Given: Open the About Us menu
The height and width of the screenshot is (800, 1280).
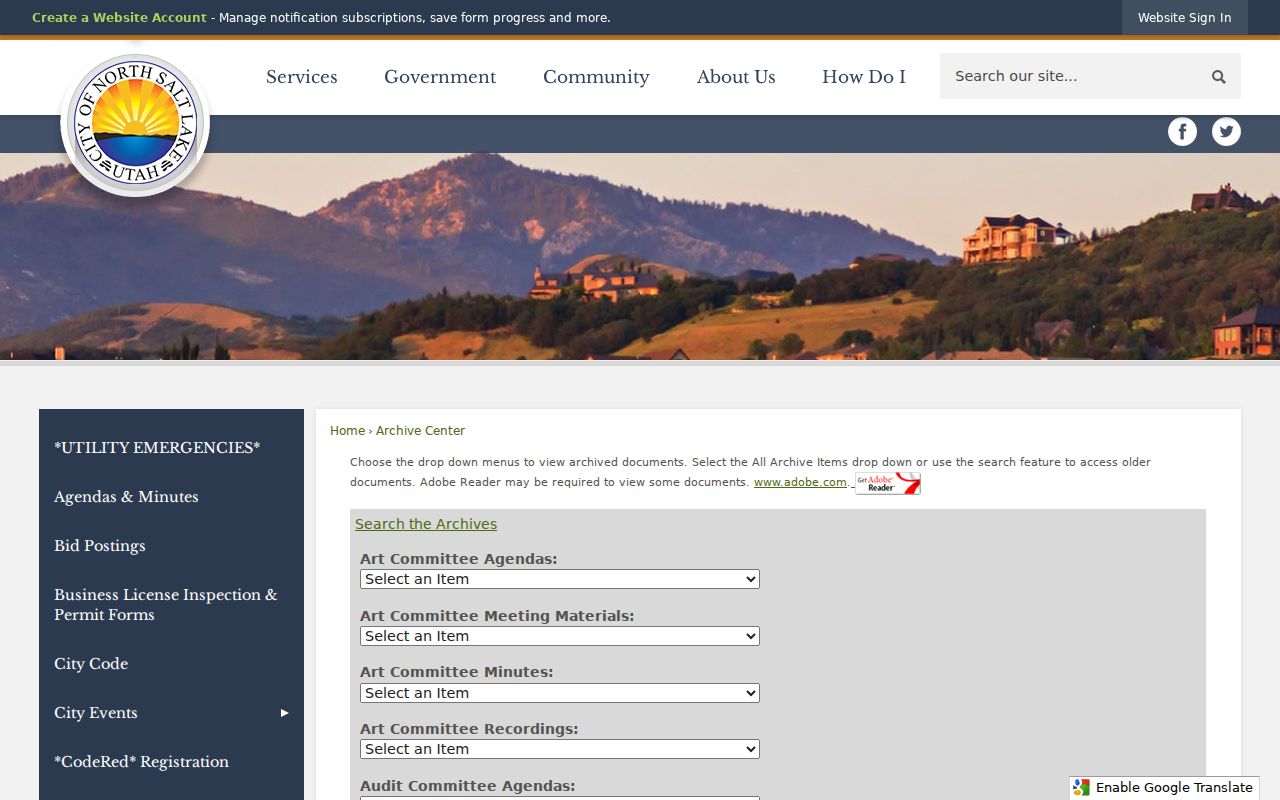Looking at the screenshot, I should point(736,77).
